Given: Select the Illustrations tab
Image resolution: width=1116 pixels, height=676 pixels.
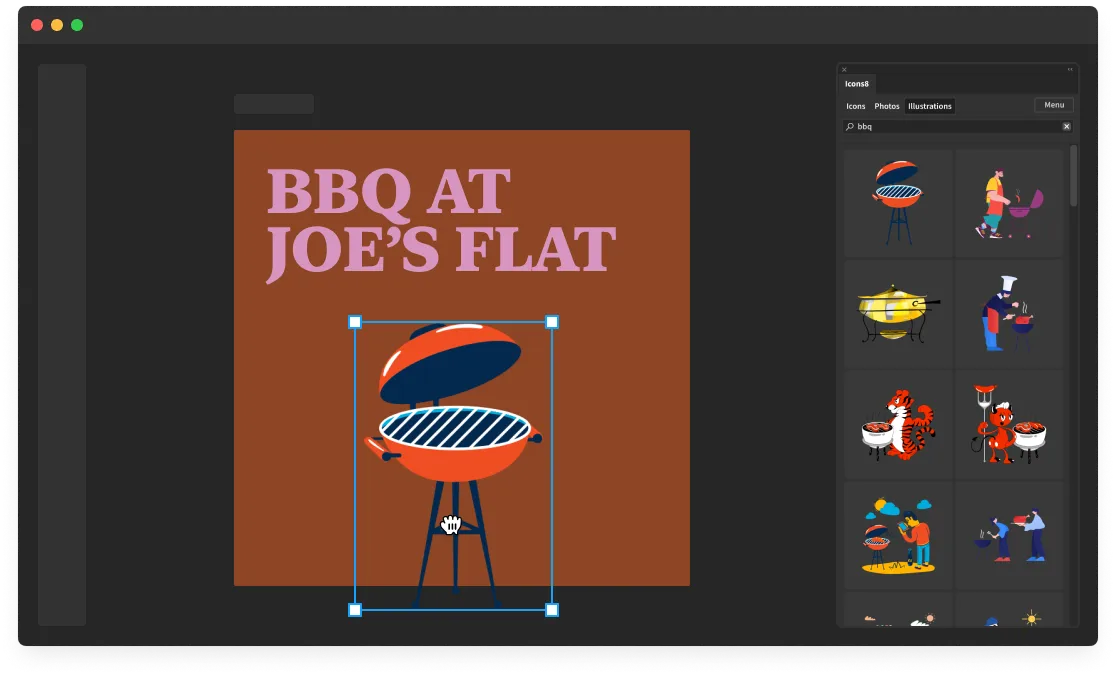Looking at the screenshot, I should [929, 106].
